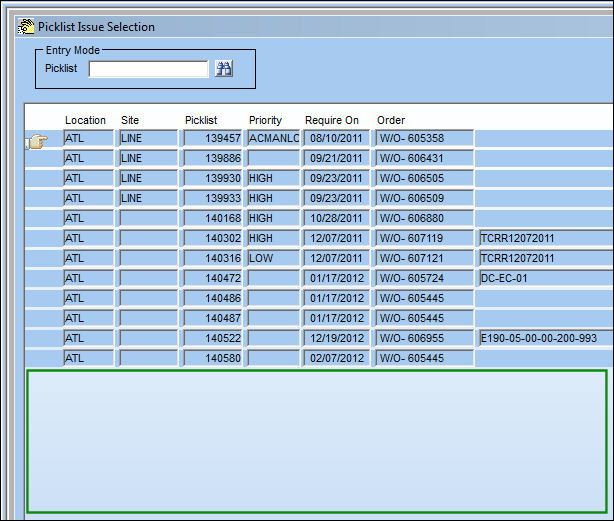Select picklist number 140472 cell

[213, 278]
